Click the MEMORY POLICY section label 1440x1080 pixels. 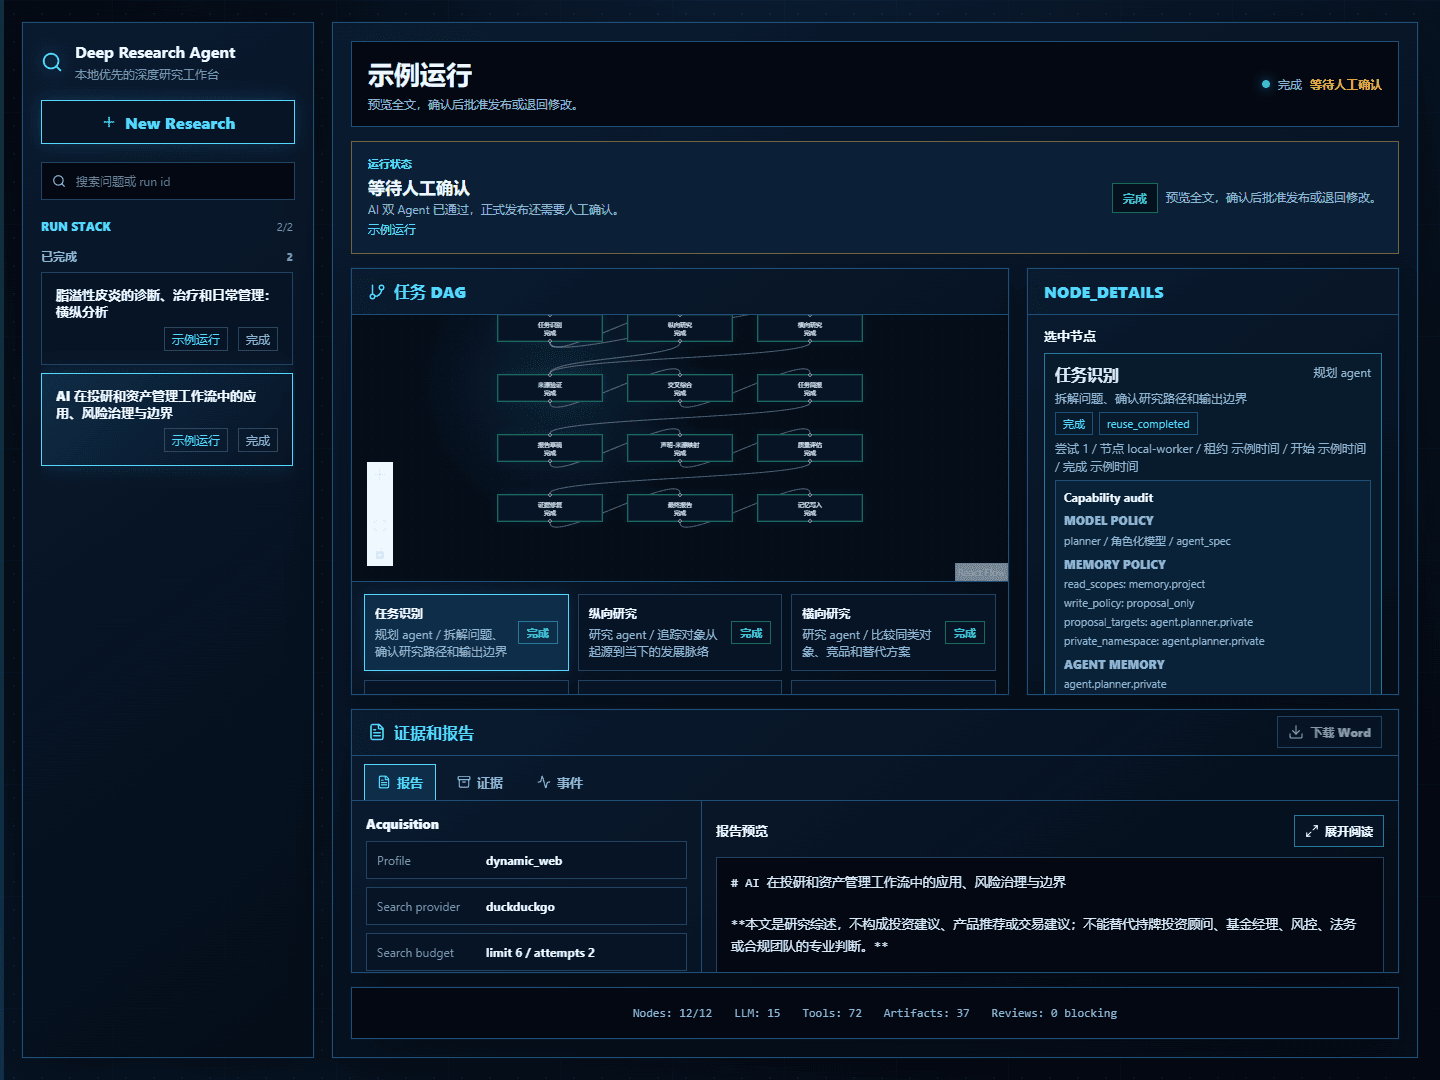point(1114,565)
